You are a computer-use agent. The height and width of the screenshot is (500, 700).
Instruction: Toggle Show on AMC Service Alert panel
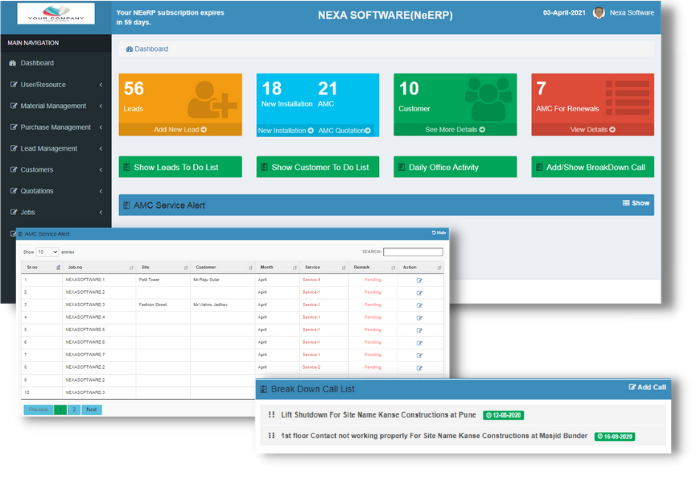pyautogui.click(x=636, y=203)
